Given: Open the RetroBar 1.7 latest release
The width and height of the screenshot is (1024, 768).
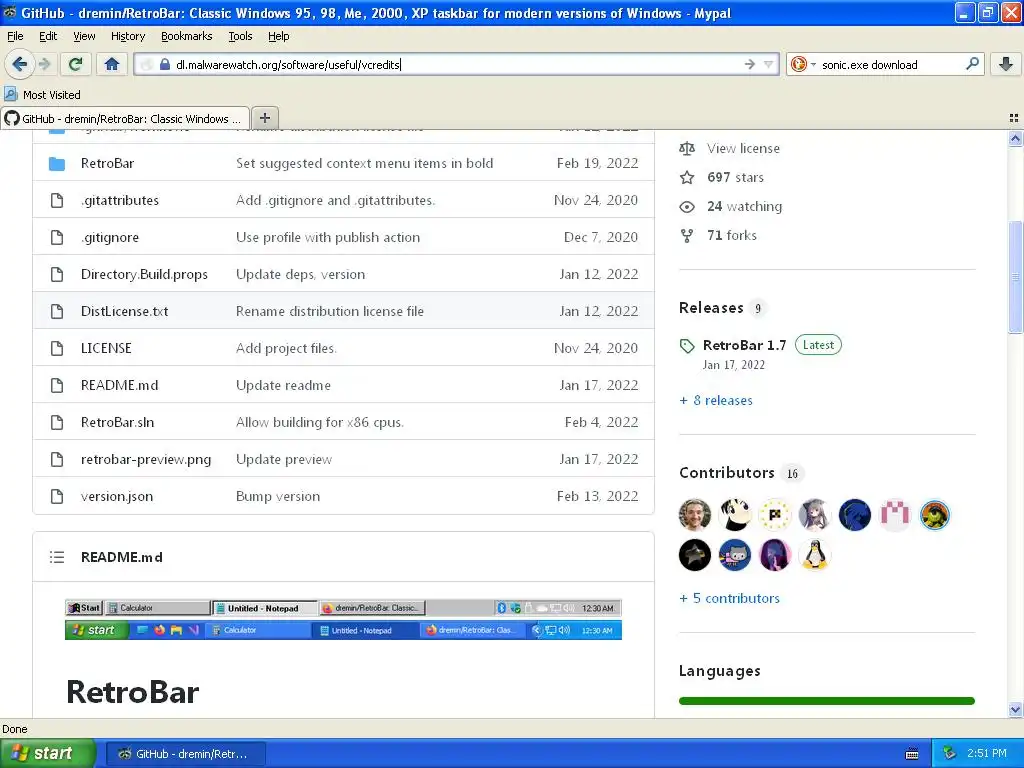Looking at the screenshot, I should click(744, 345).
